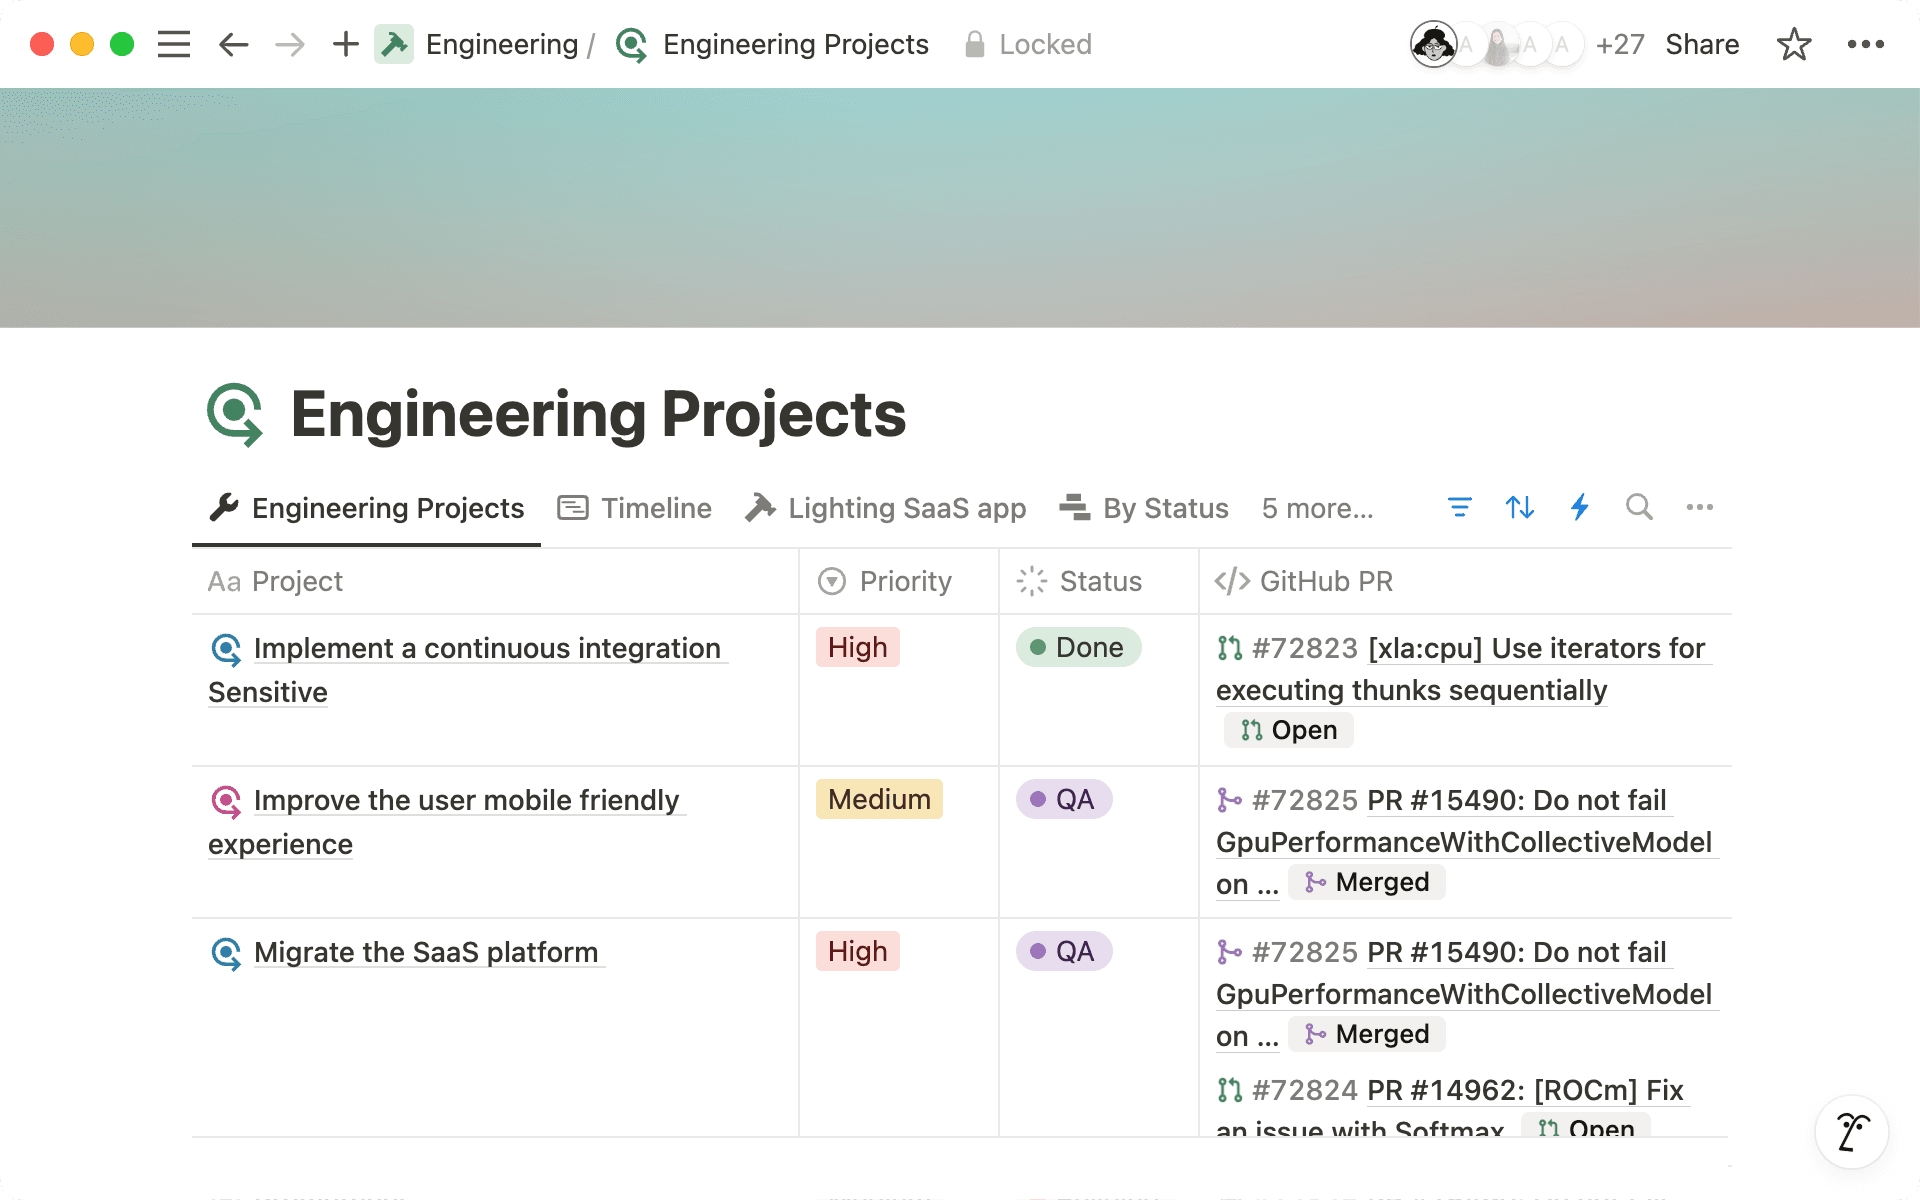Open sort options using the arrows icon

click(1519, 508)
